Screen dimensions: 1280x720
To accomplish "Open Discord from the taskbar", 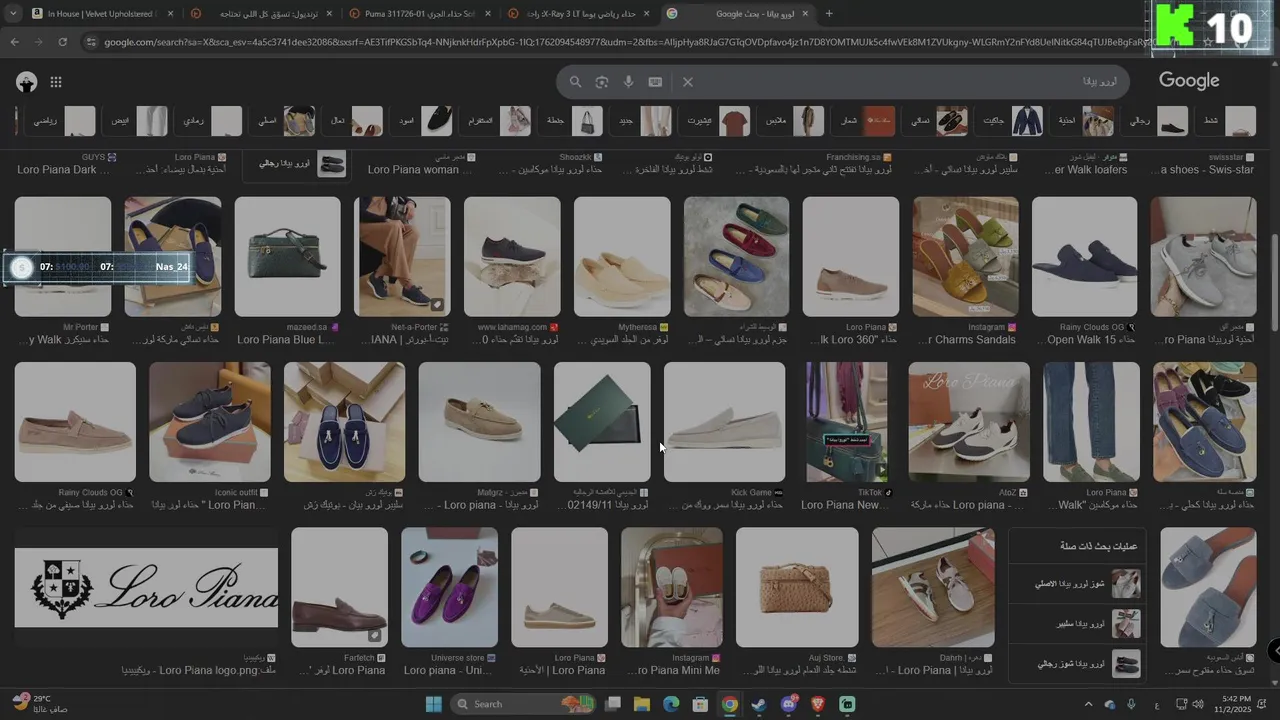I will pyautogui.click(x=789, y=704).
